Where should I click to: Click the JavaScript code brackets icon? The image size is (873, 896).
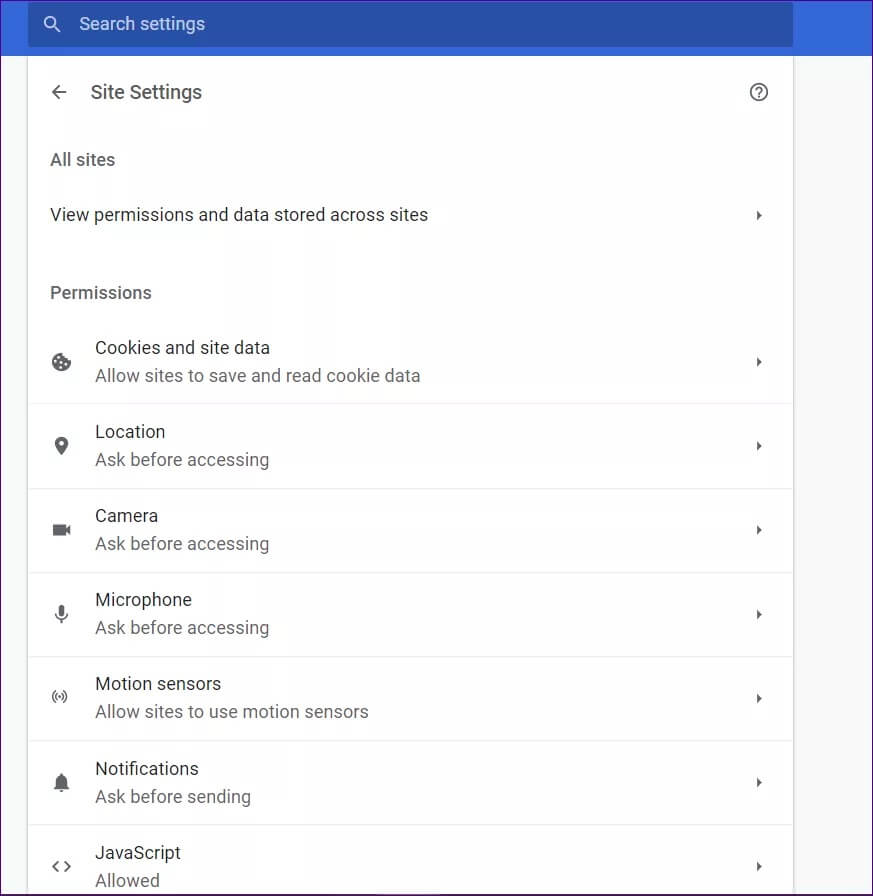pyautogui.click(x=61, y=866)
